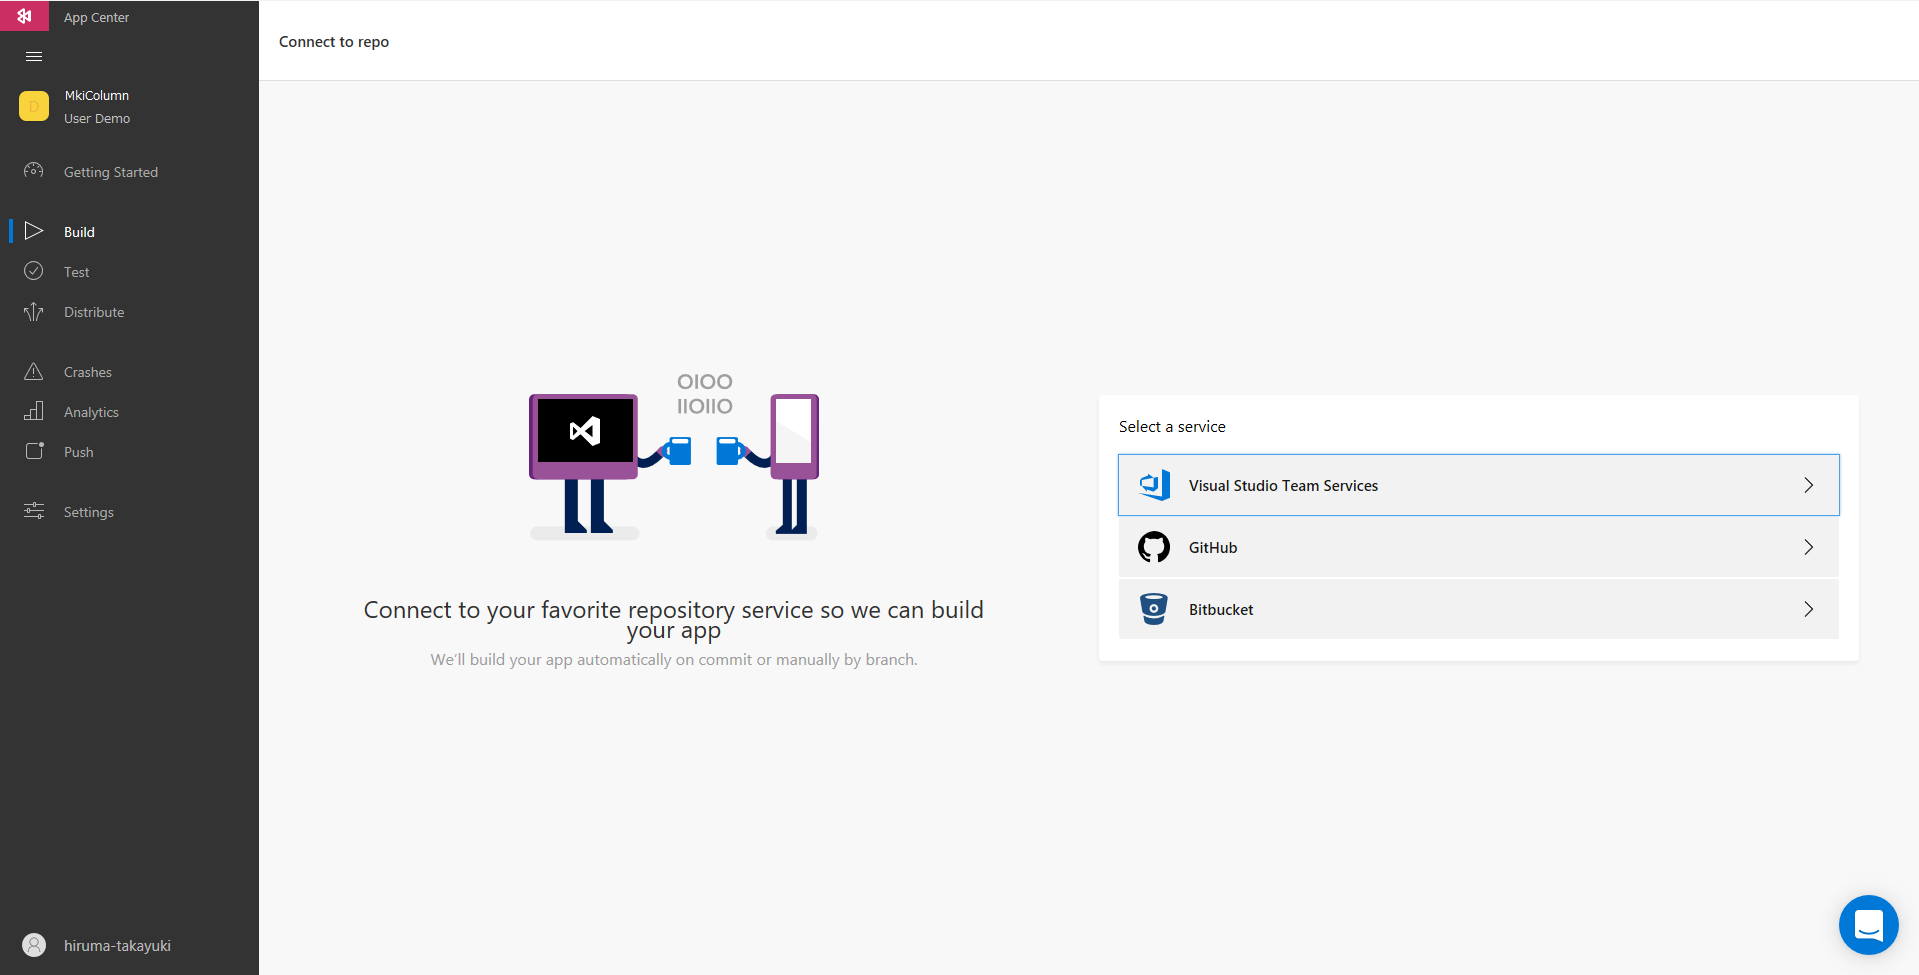Choose GitHub as repository service
The height and width of the screenshot is (975, 1919).
[1478, 547]
